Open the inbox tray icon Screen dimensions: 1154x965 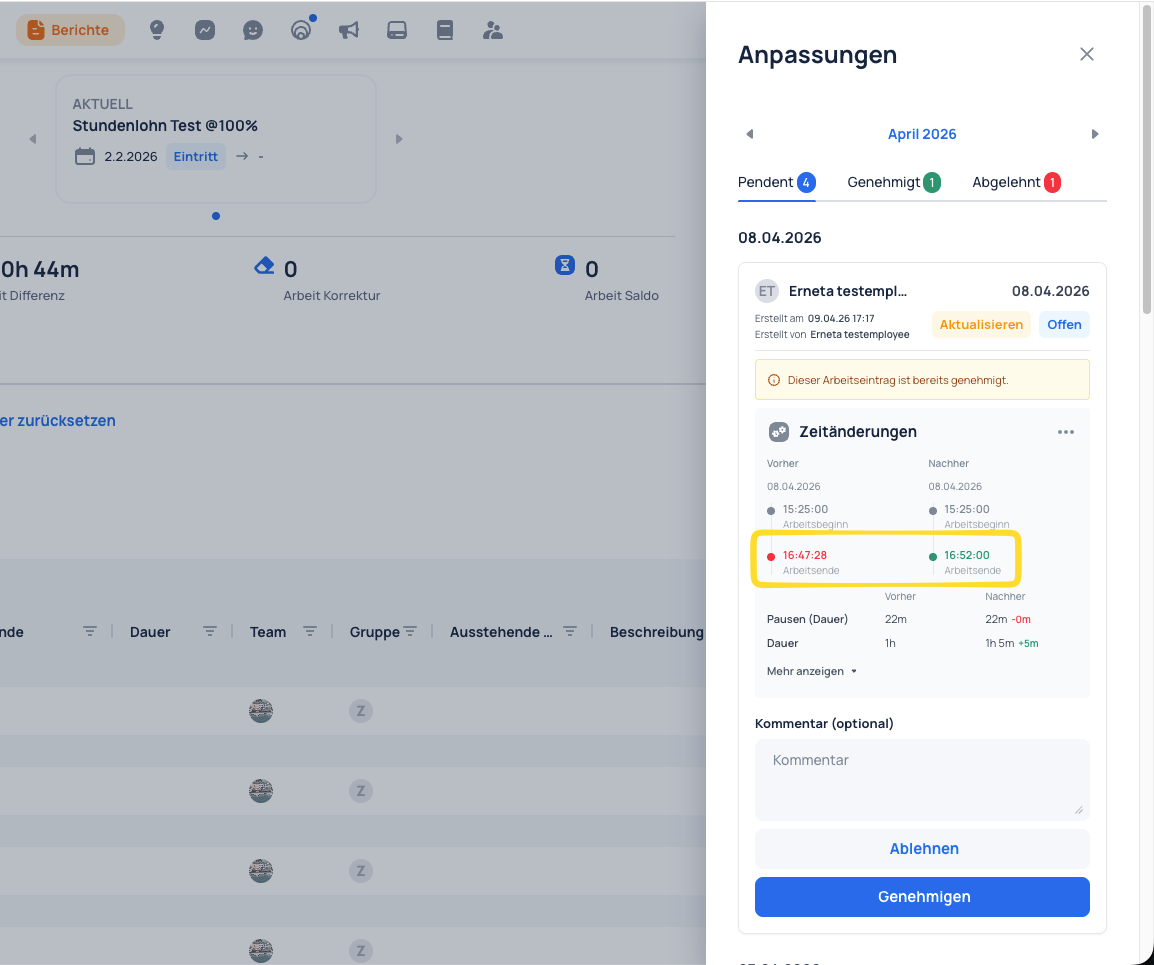pos(397,30)
